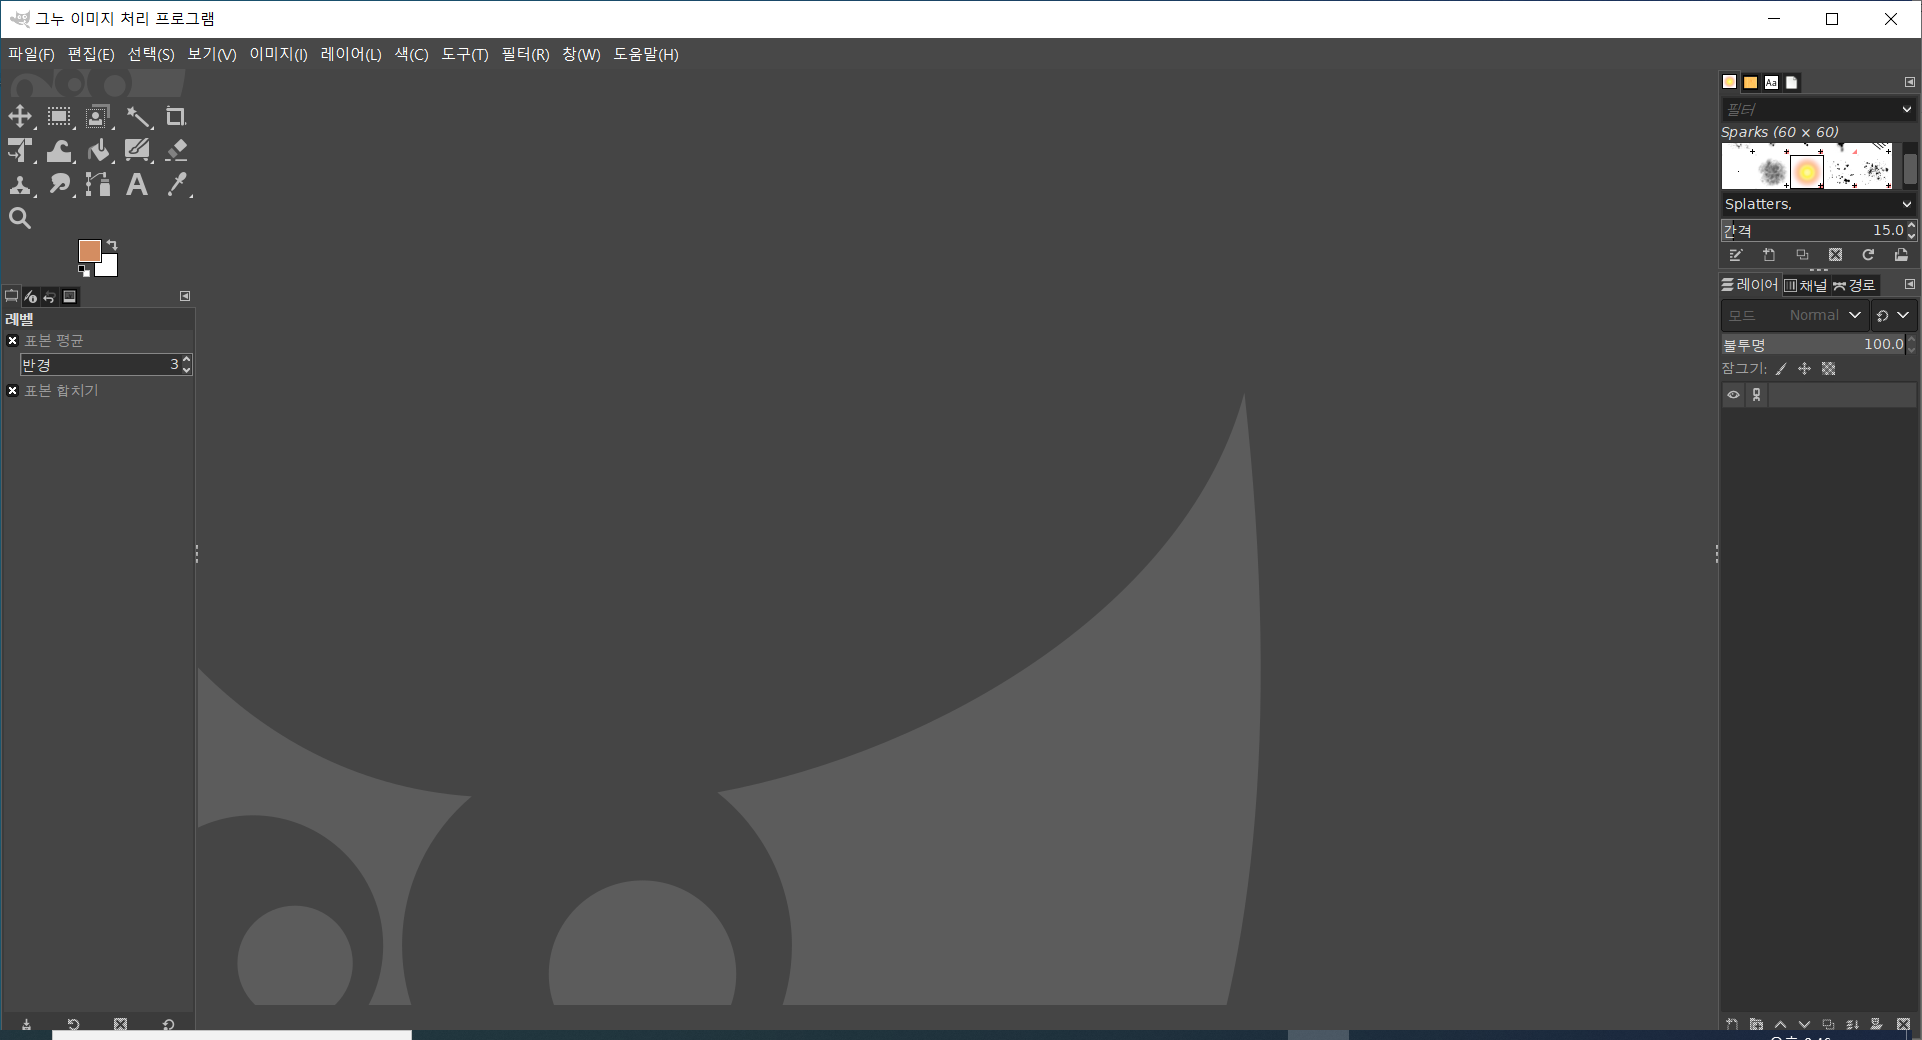Screen dimensions: 1922x1040
Task: Open the 편집(E) menu
Action: point(91,54)
